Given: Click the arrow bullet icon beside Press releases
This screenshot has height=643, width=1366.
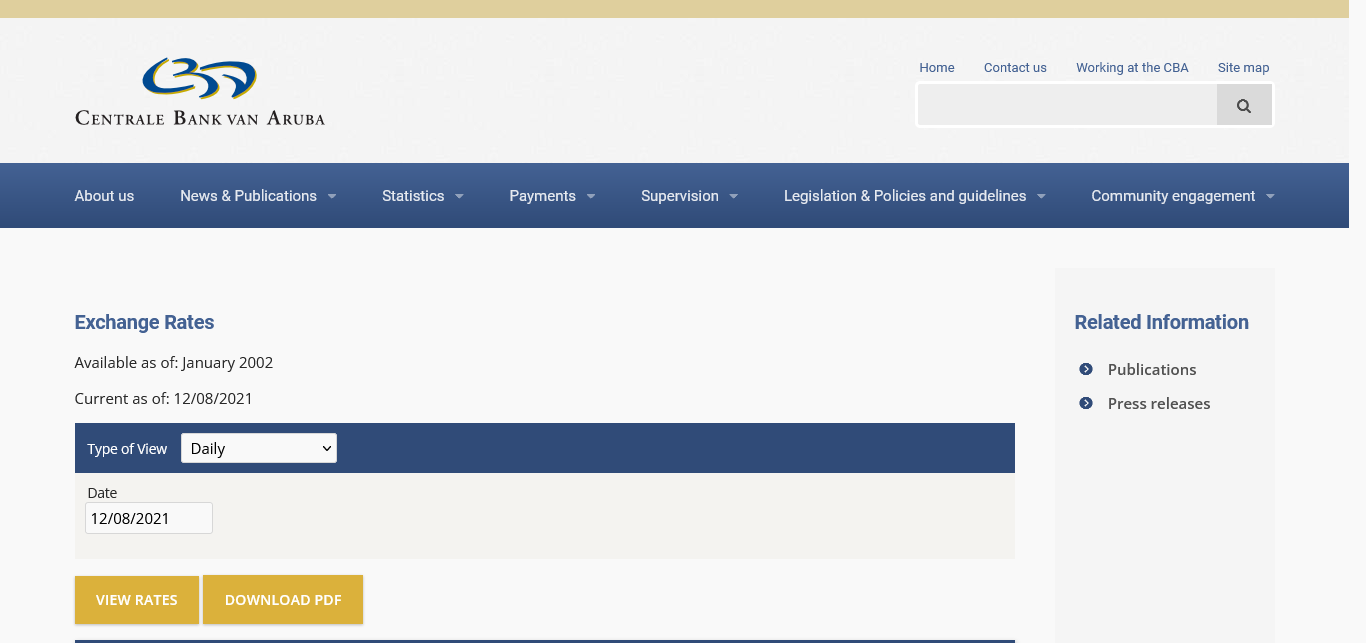Looking at the screenshot, I should (x=1086, y=403).
